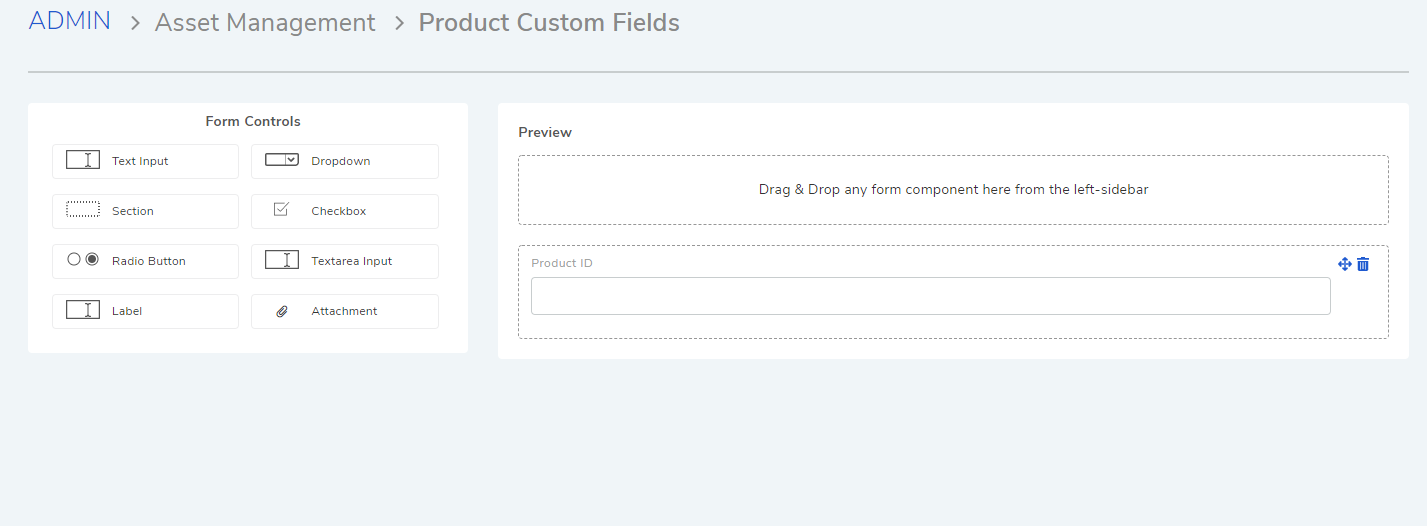The height and width of the screenshot is (526, 1427).
Task: Click the Drag & Drop placeholder area
Action: 953,190
